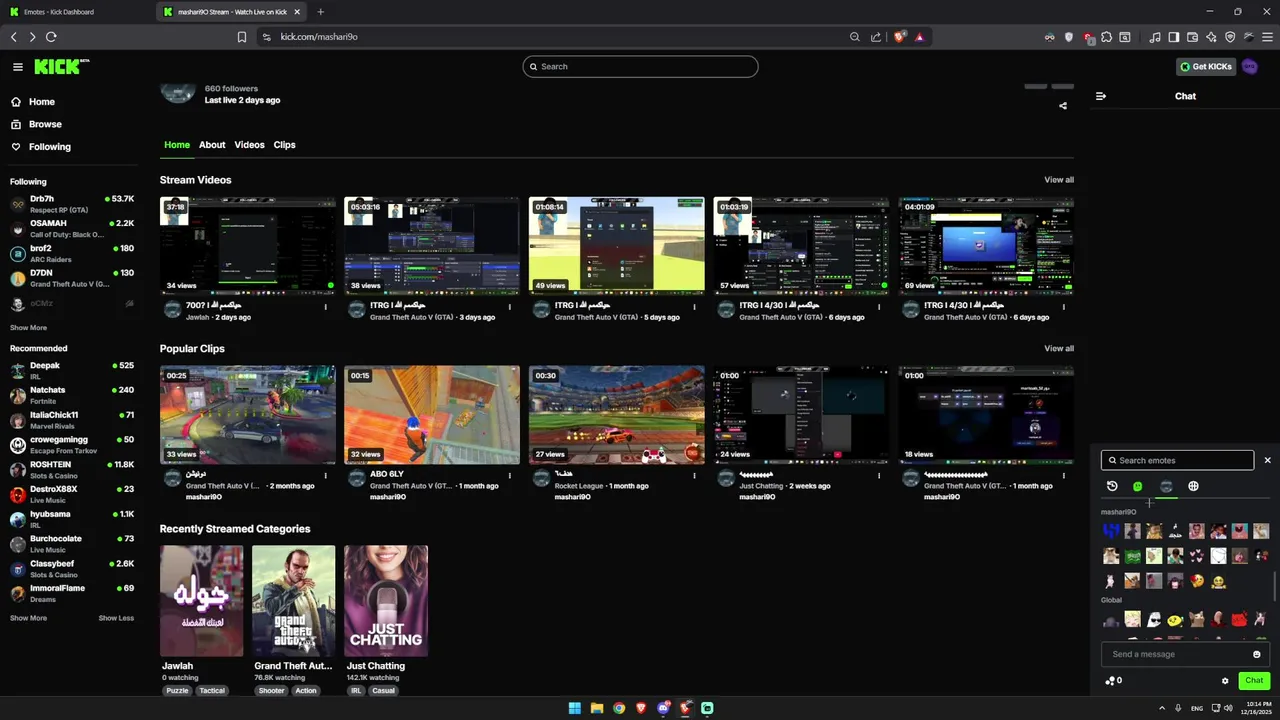Viewport: 1280px width, 720px height.
Task: Open the emoji picker in message box
Action: coord(1257,654)
